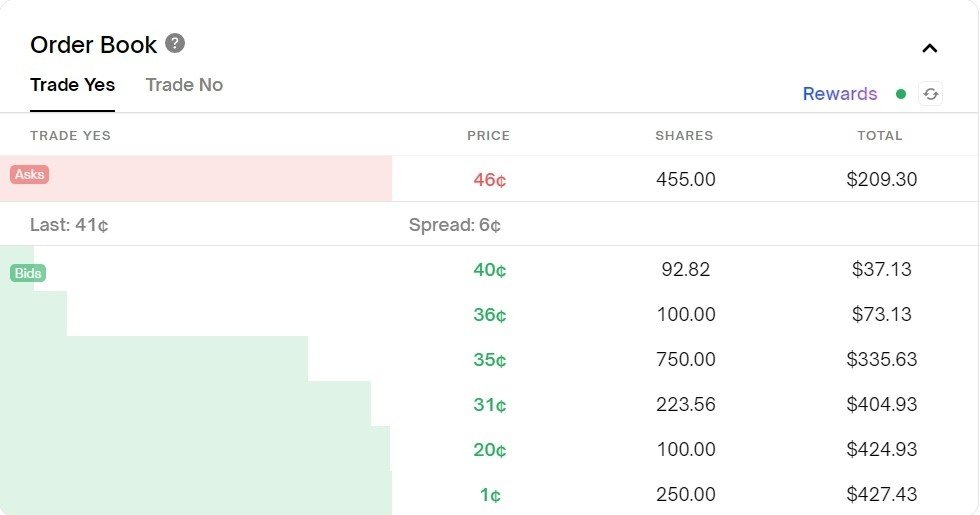Image resolution: width=980 pixels, height=515 pixels.
Task: Click the Price column header
Action: 488,135
